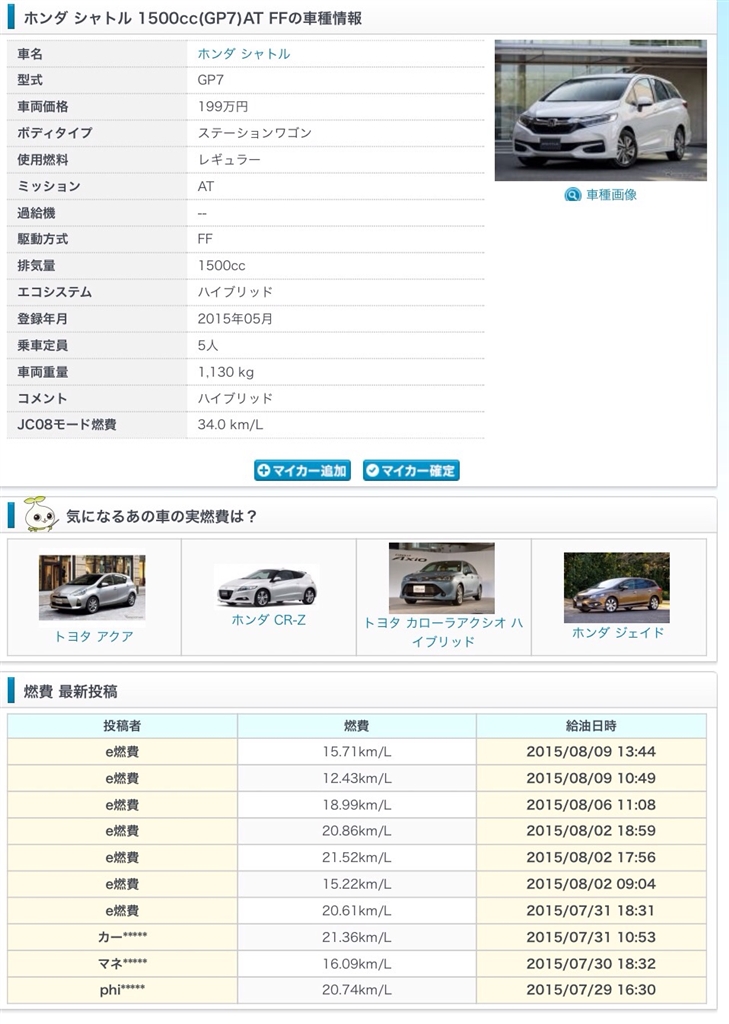Open the ホンダ シャトル car name link
729x1024 pixels.
tap(244, 54)
